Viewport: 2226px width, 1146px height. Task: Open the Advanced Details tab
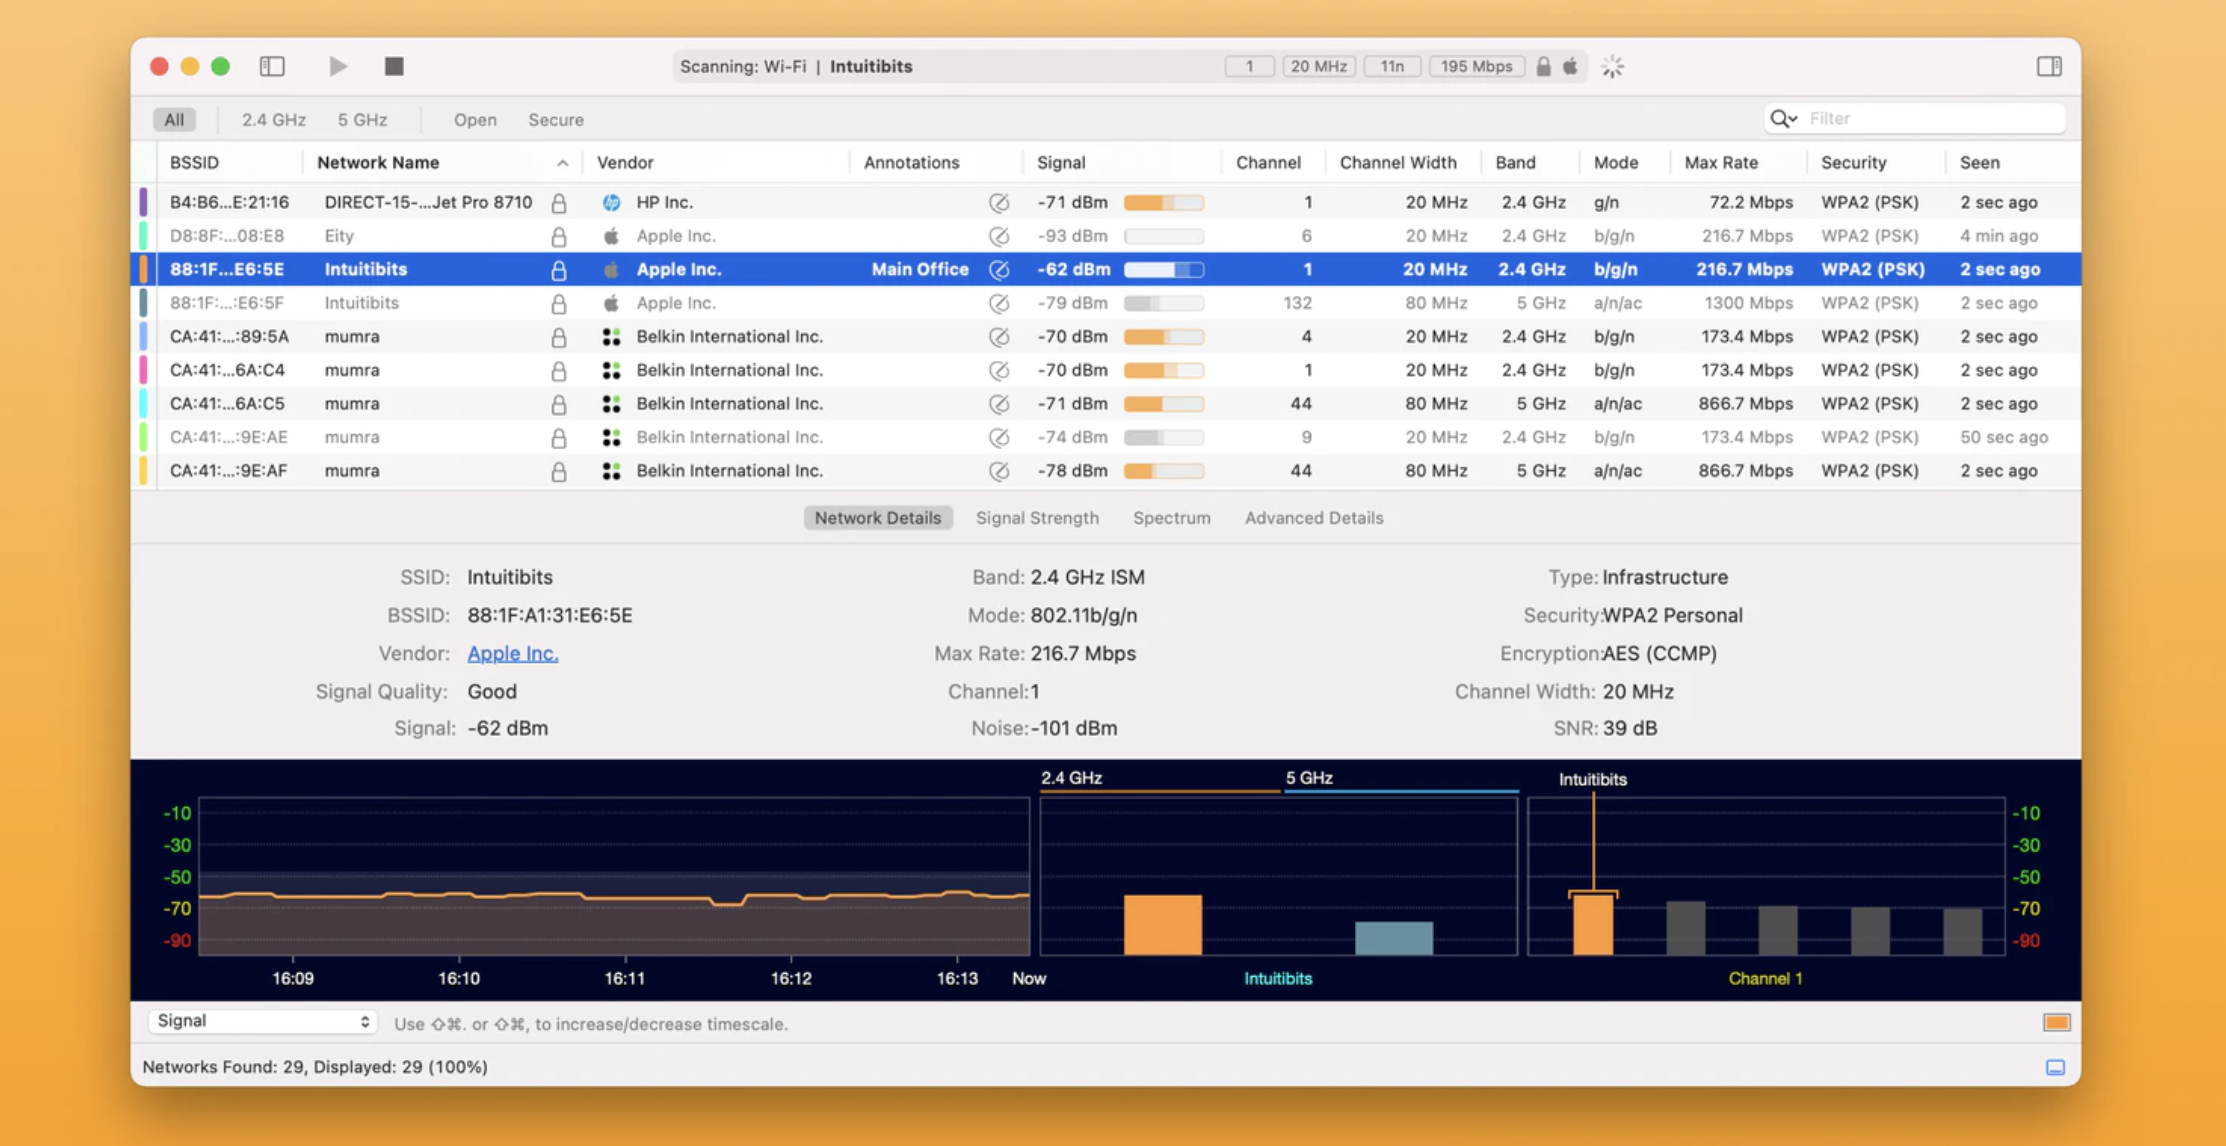tap(1314, 518)
